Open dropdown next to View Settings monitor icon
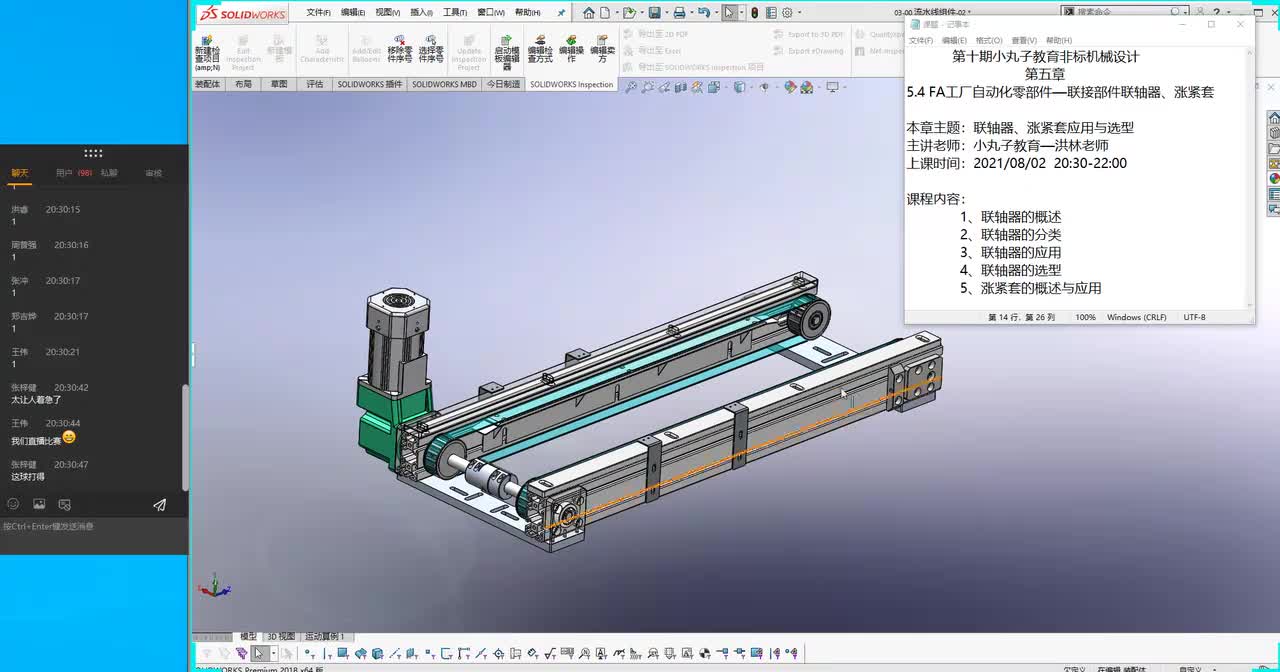This screenshot has height=672, width=1280. (x=845, y=87)
